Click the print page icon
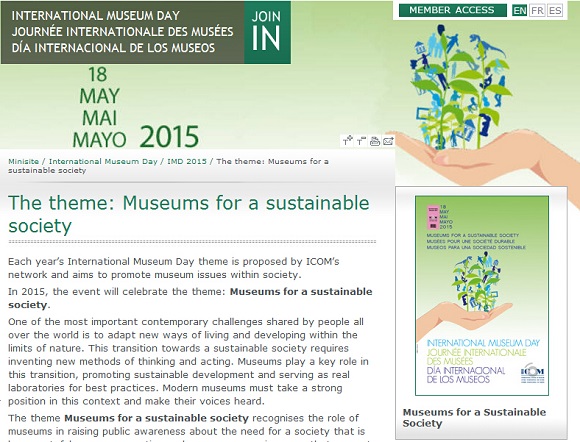The image size is (580, 442). pyautogui.click(x=375, y=141)
